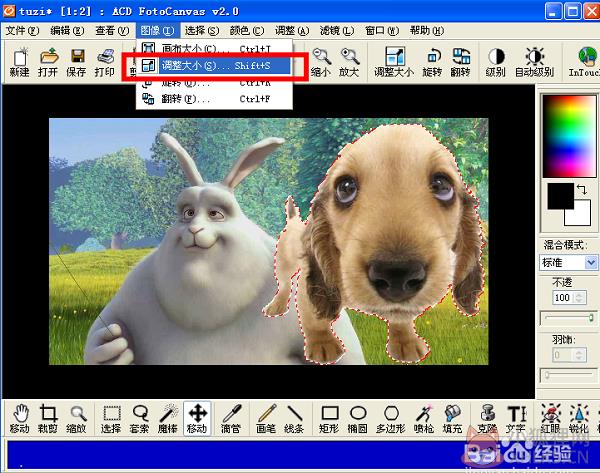The height and width of the screenshot is (473, 600).
Task: Select the 红眼 (Red-eye) tool
Action: click(551, 419)
